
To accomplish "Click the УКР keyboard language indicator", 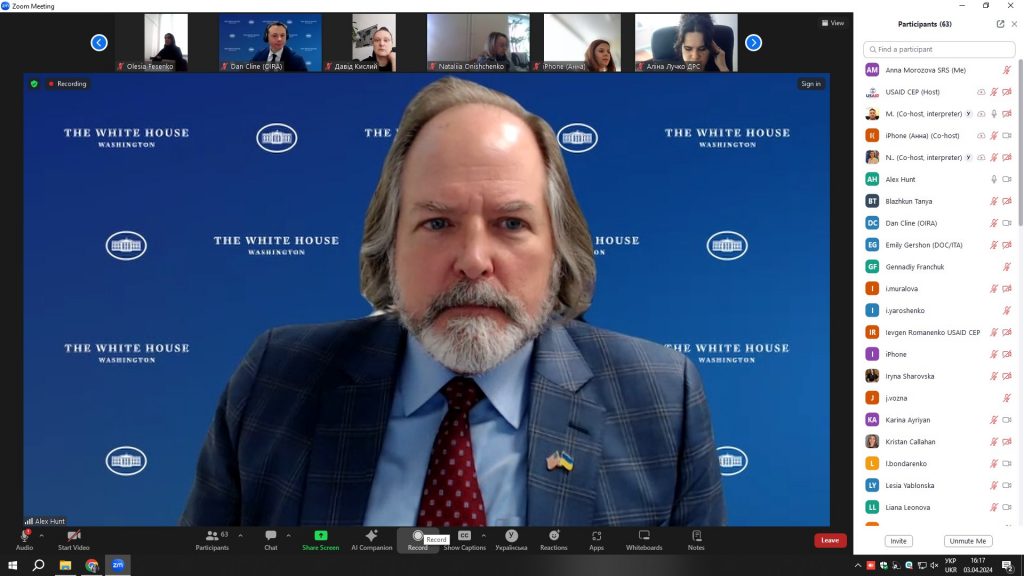I will [x=951, y=566].
